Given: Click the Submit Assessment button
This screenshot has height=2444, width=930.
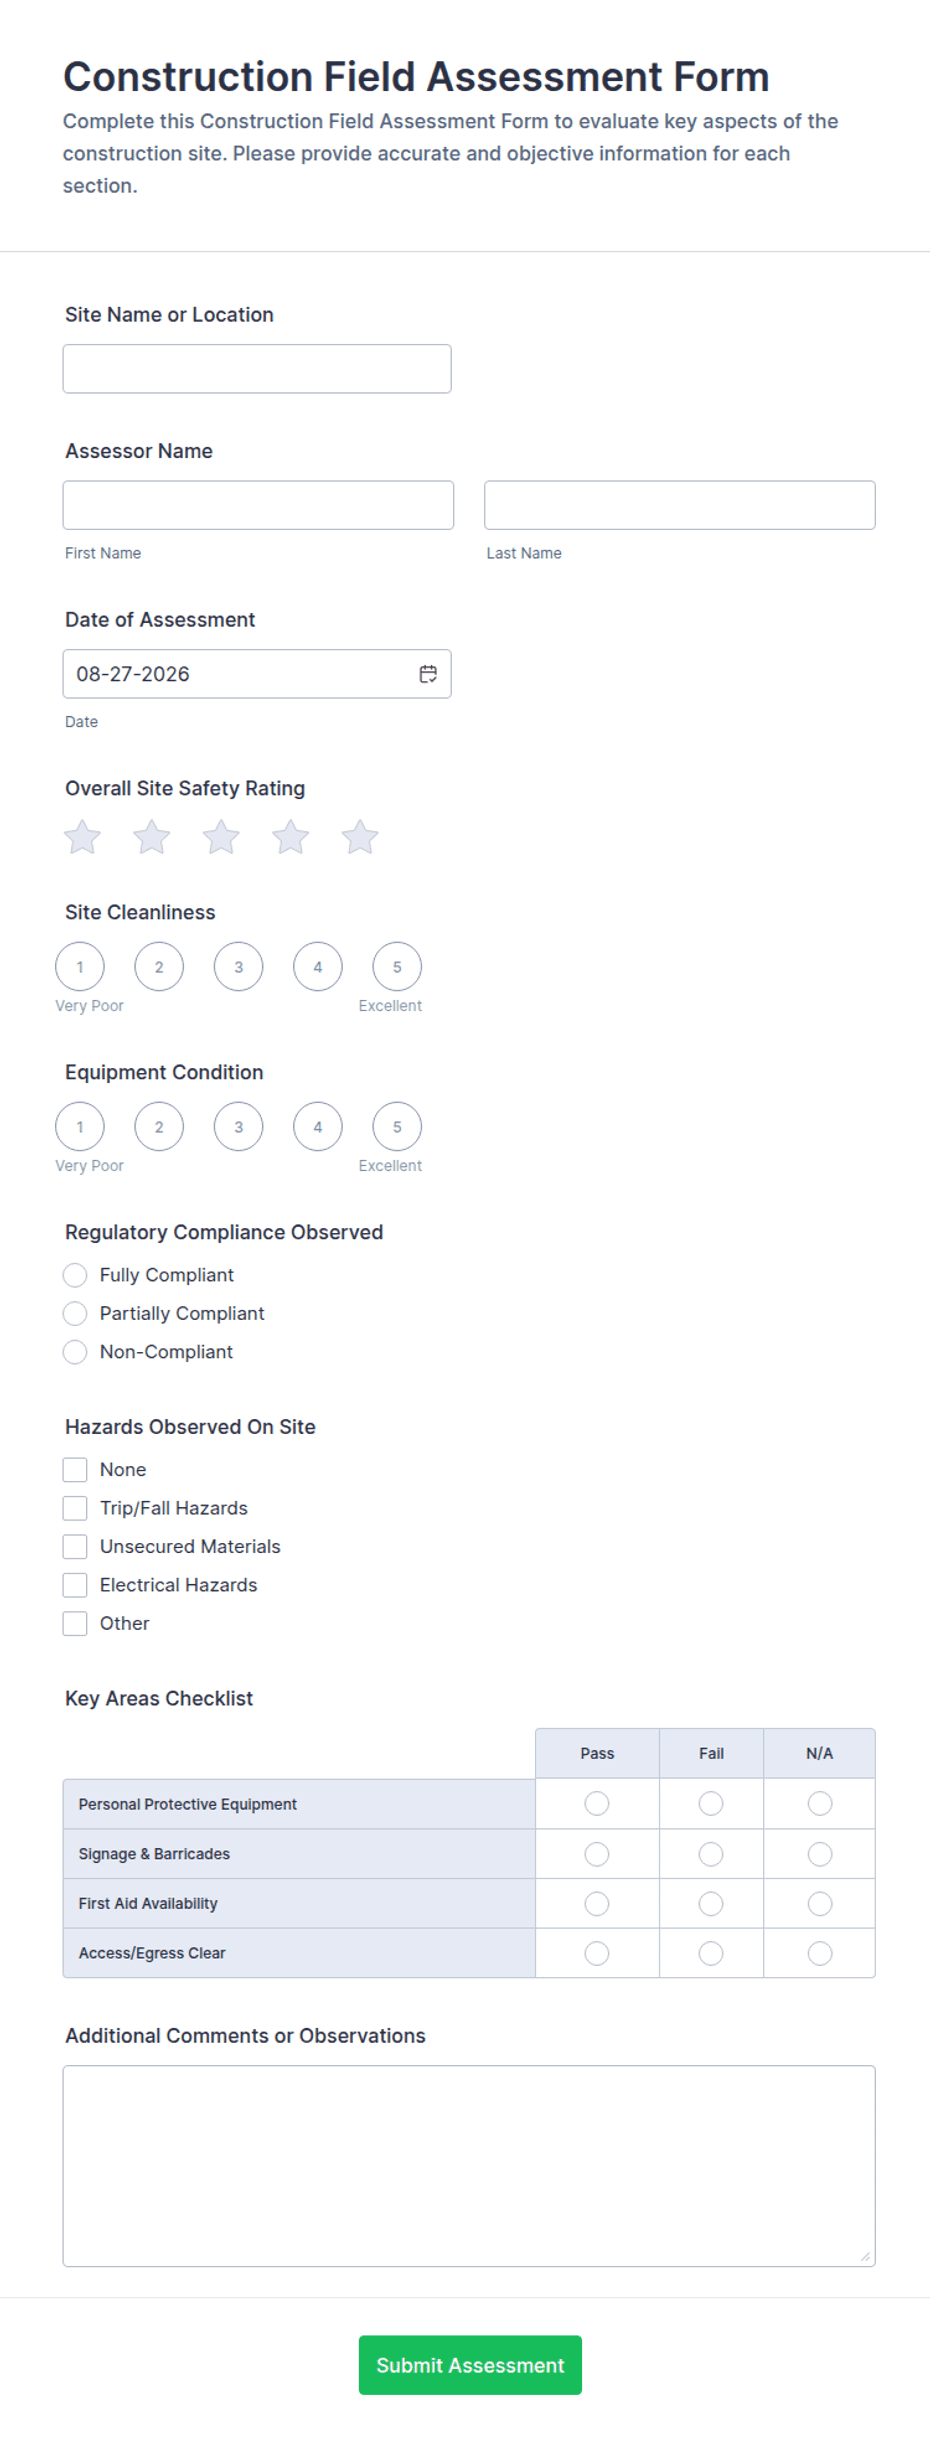Looking at the screenshot, I should click(x=470, y=2365).
